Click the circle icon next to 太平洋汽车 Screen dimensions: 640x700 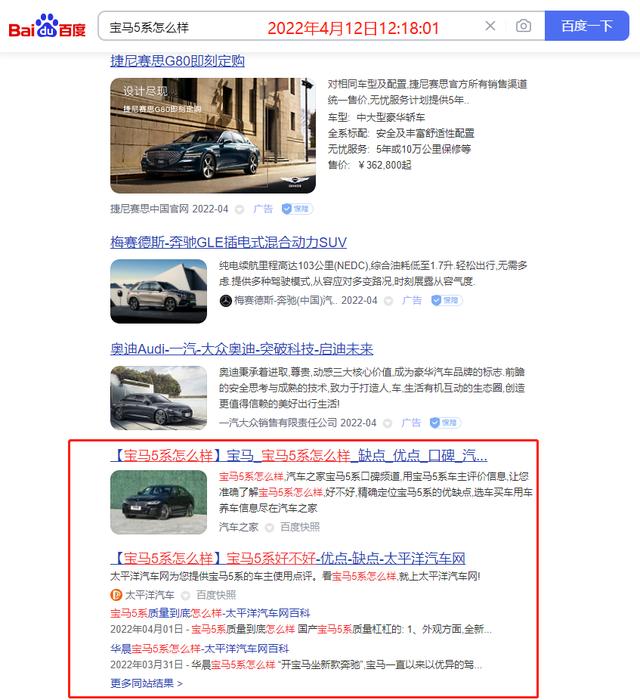(185, 596)
